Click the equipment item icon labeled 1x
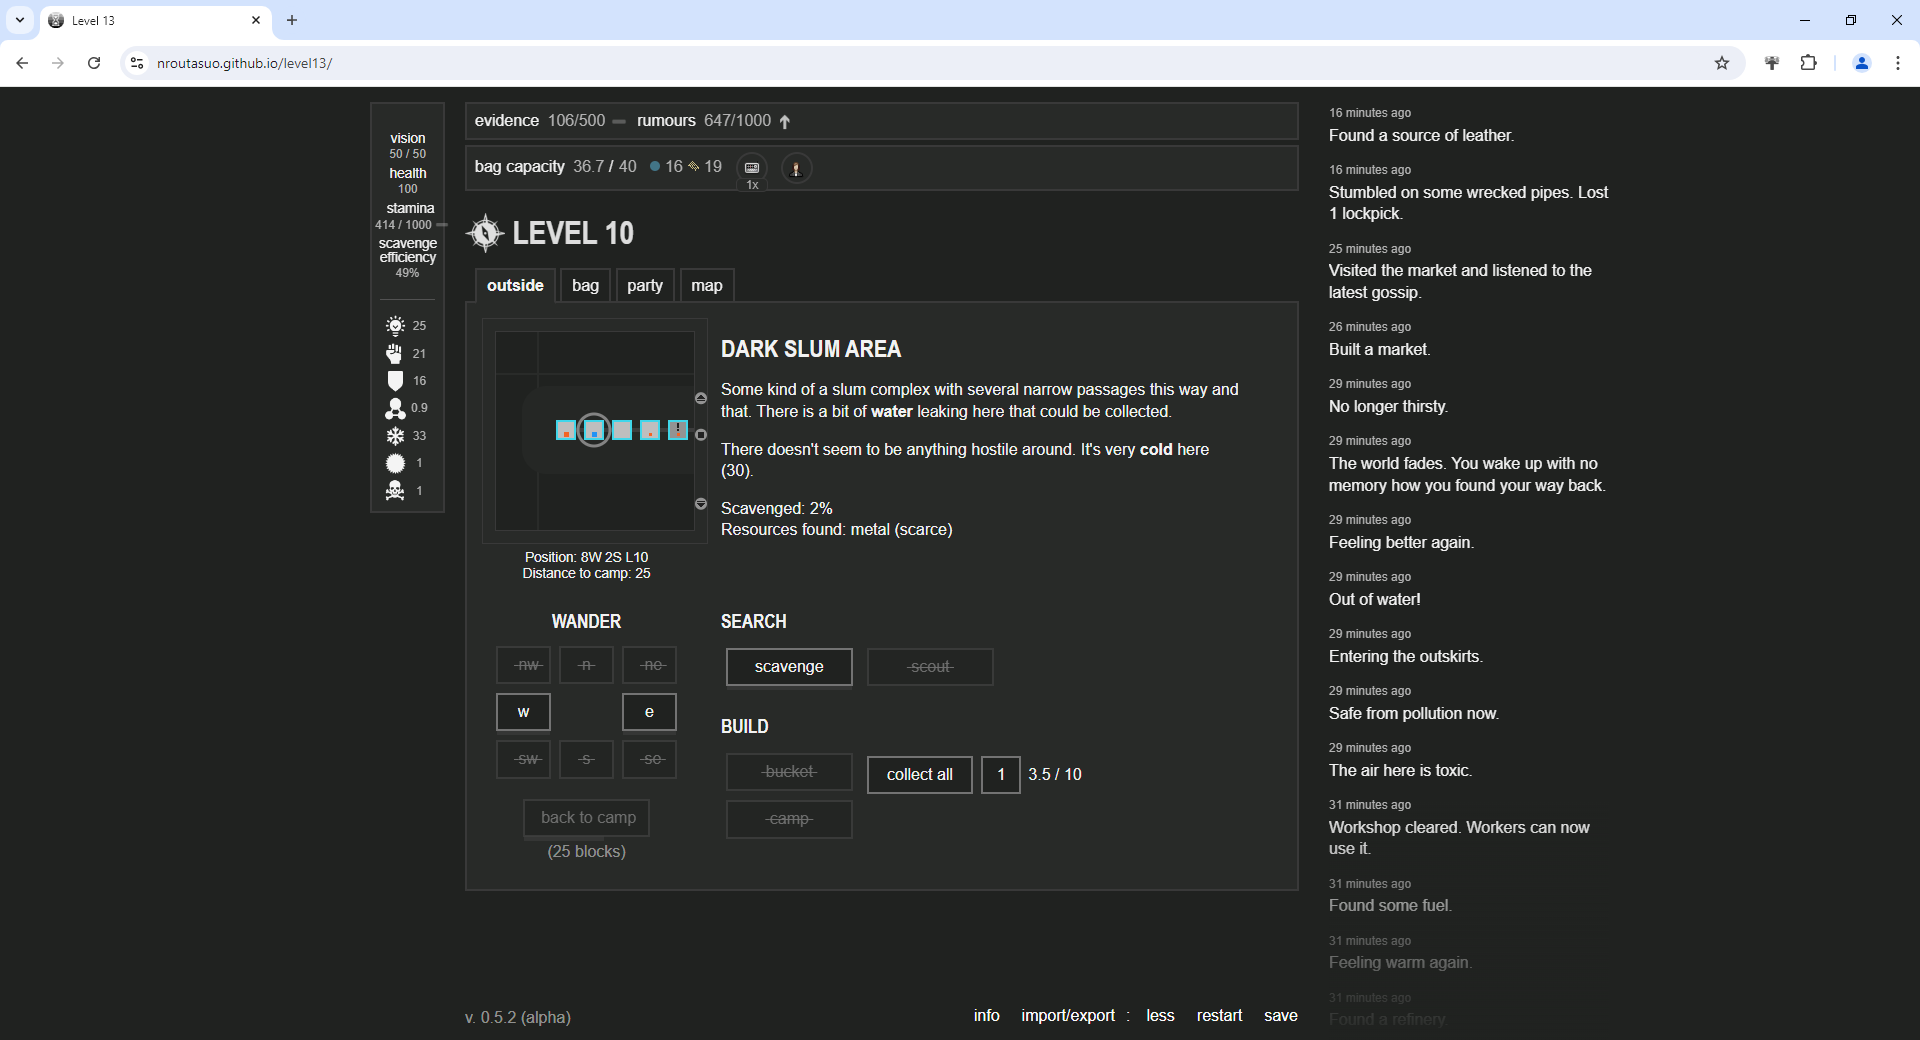The image size is (1920, 1040). (x=752, y=168)
